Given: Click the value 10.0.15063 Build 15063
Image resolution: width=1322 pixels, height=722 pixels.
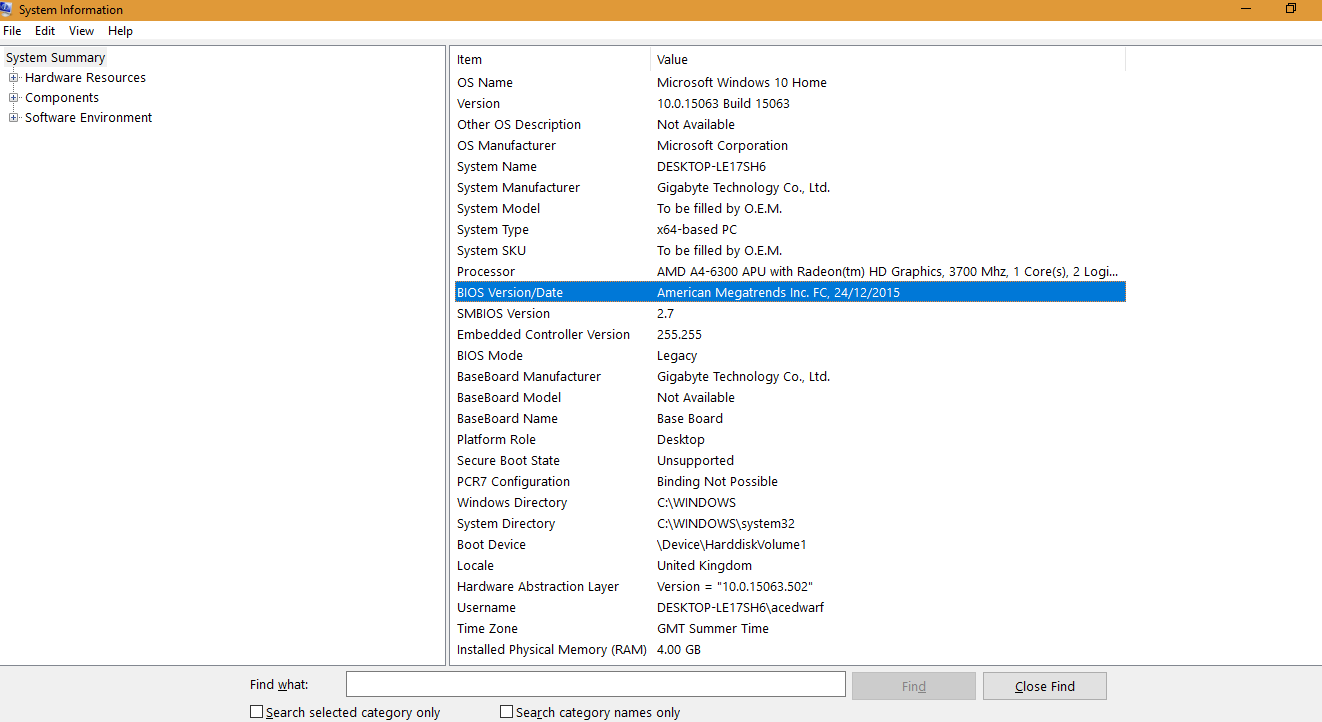Looking at the screenshot, I should (x=723, y=104).
